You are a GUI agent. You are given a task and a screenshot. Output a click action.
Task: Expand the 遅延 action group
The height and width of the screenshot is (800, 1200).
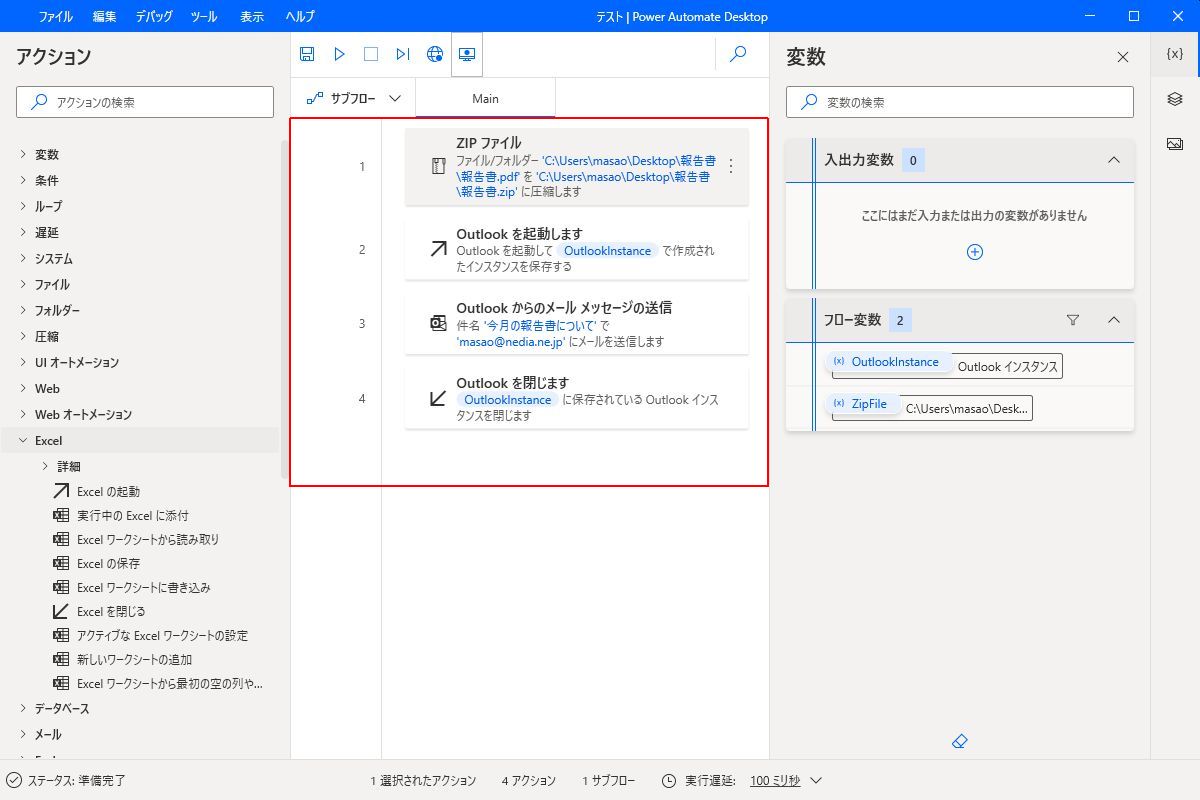pos(23,232)
